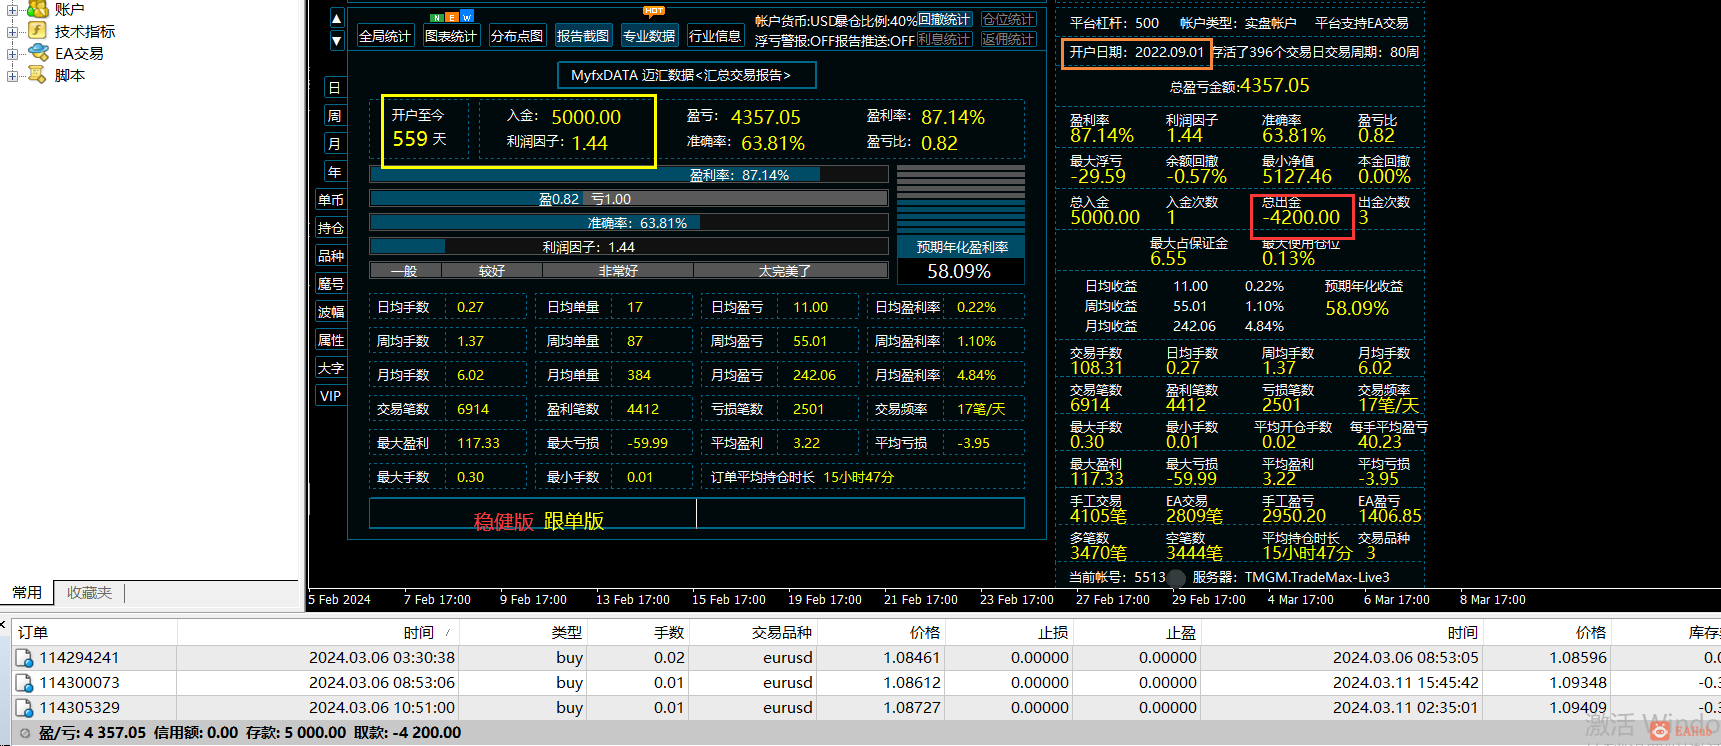Click the balance row circle icon

(25, 733)
